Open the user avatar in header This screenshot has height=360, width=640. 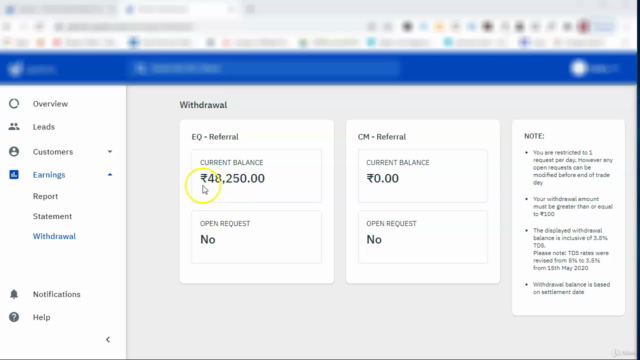578,68
